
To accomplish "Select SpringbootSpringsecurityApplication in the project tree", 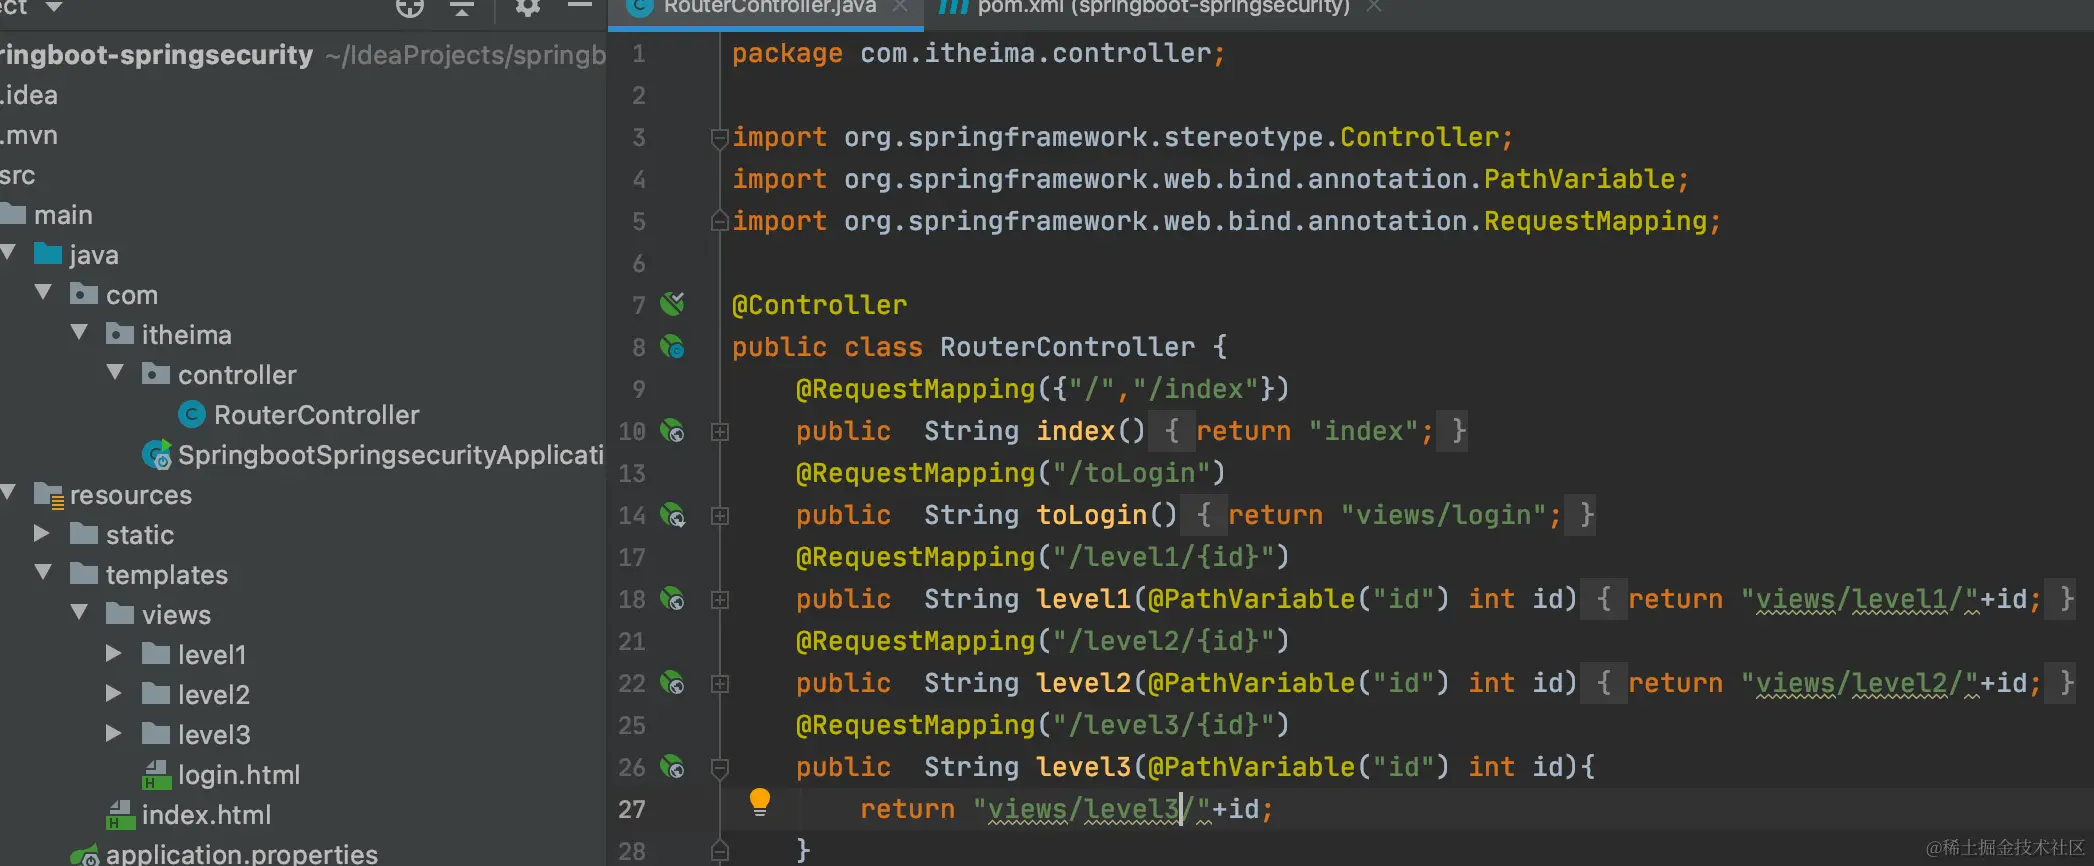I will [x=391, y=455].
